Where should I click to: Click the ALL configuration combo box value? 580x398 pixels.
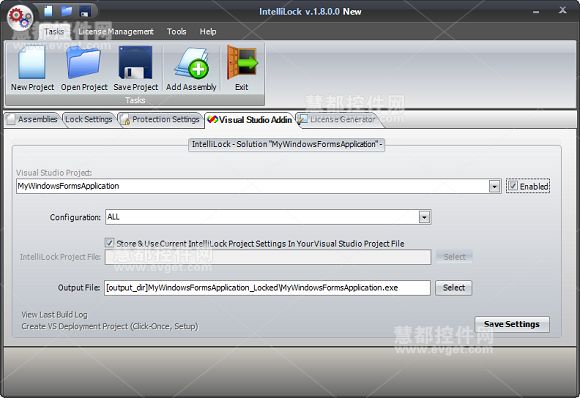[x=113, y=217]
